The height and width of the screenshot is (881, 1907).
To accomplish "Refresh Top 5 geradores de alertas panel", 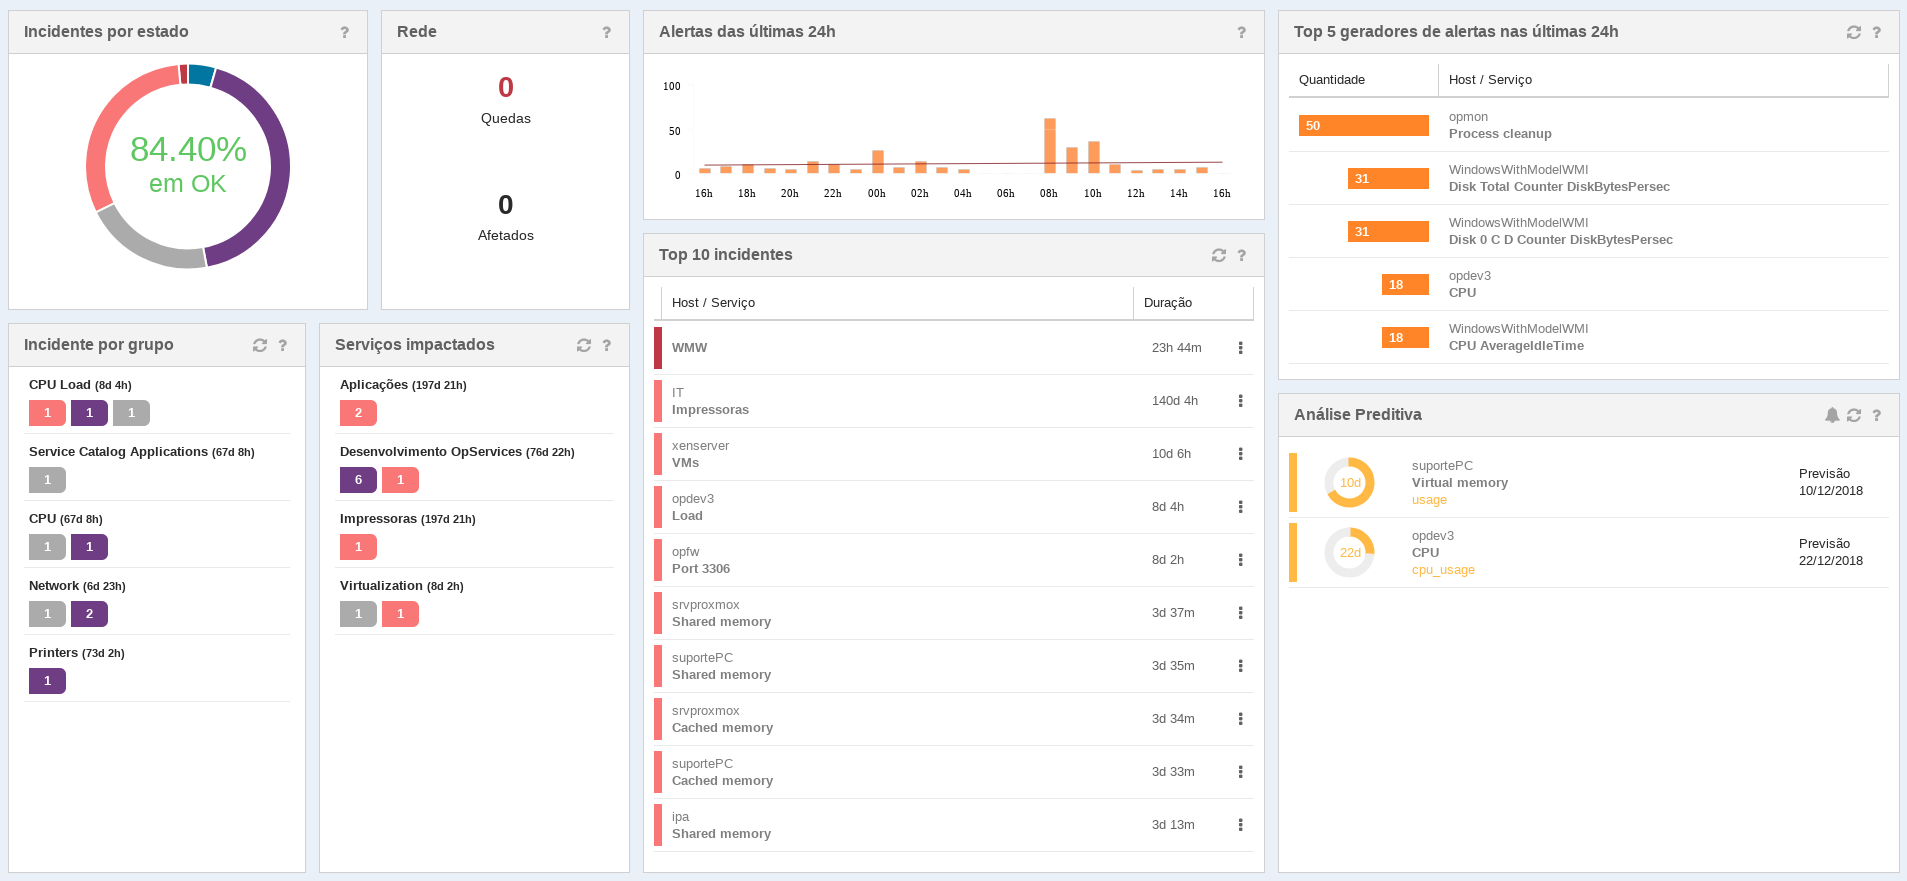I will 1853,32.
